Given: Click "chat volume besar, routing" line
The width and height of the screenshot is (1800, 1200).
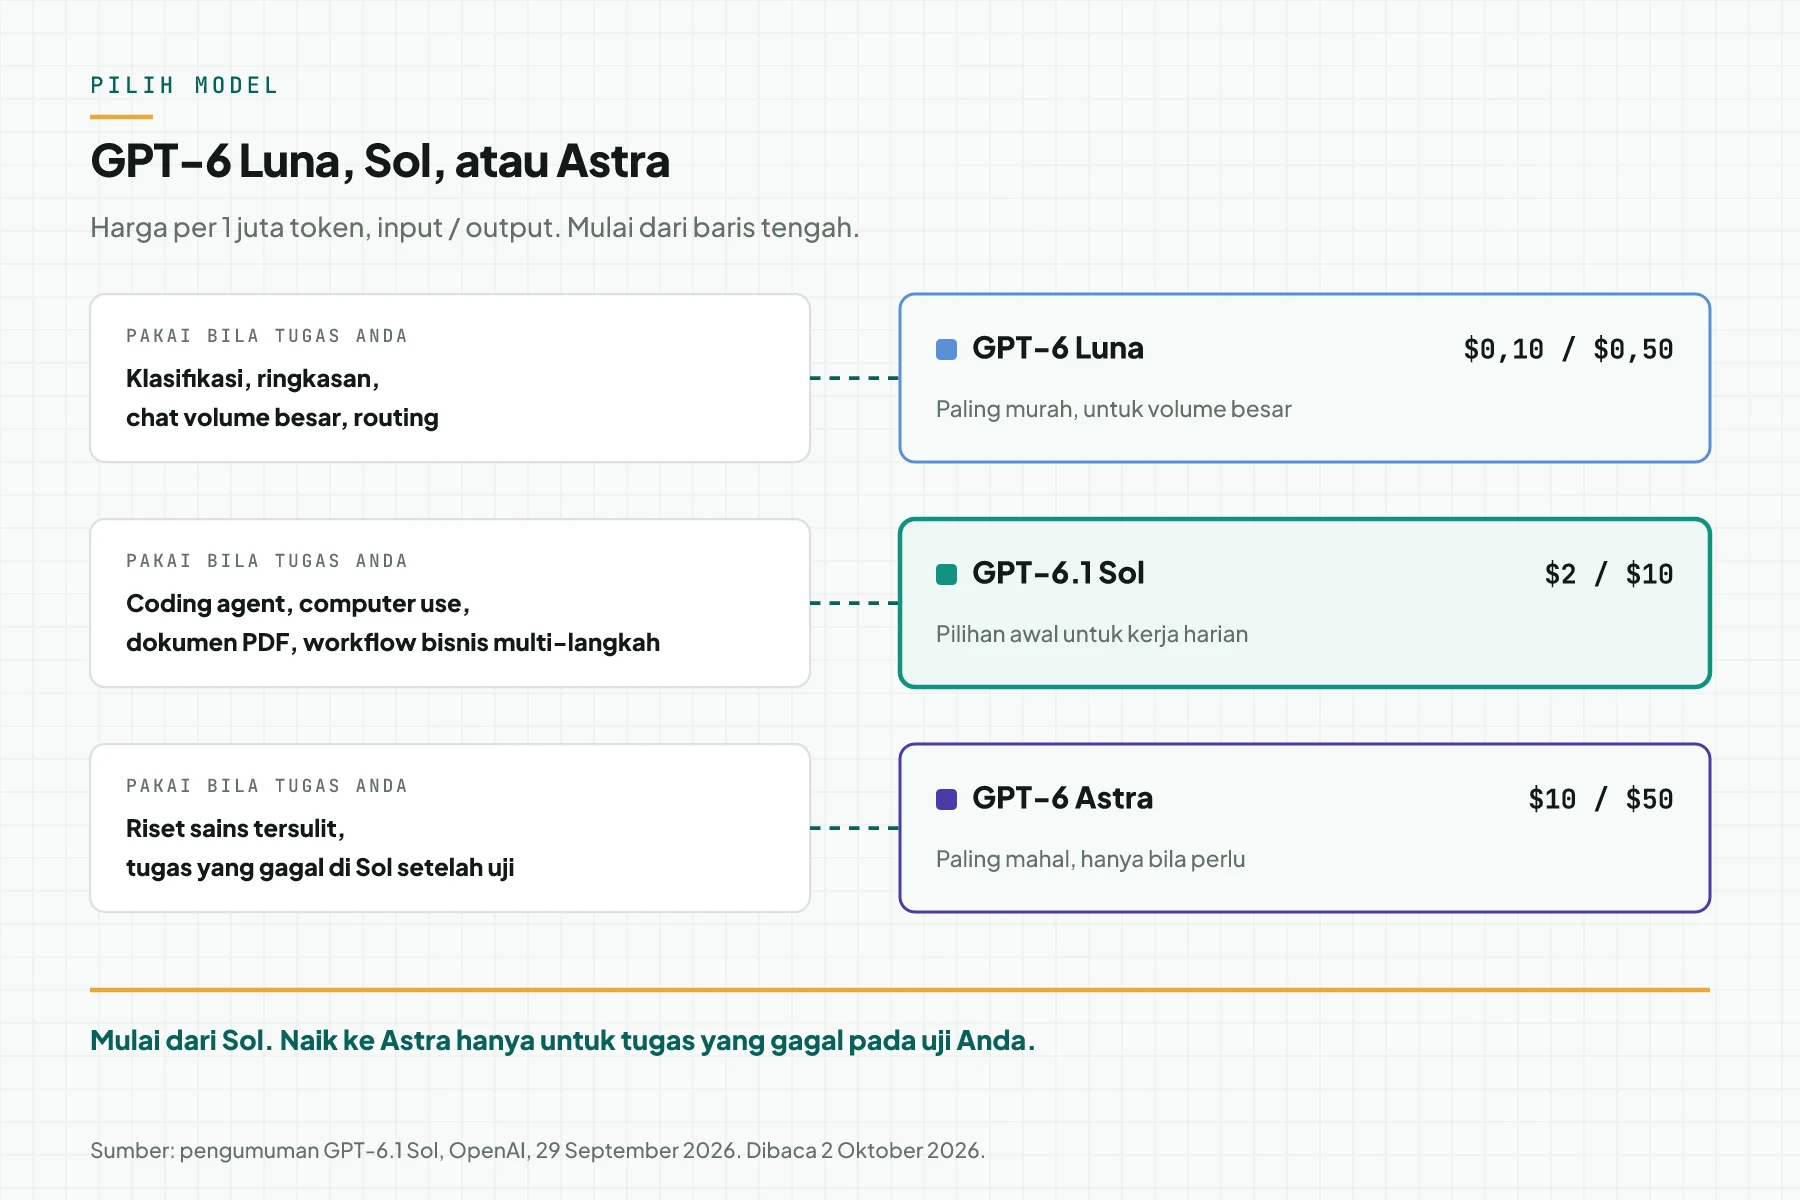Looking at the screenshot, I should coord(282,418).
